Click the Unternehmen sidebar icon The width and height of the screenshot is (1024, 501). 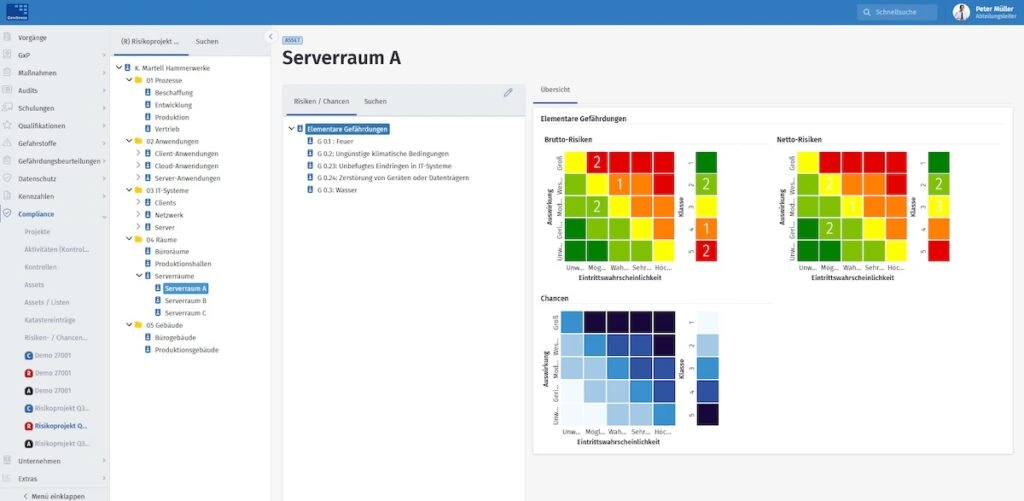tap(7, 461)
